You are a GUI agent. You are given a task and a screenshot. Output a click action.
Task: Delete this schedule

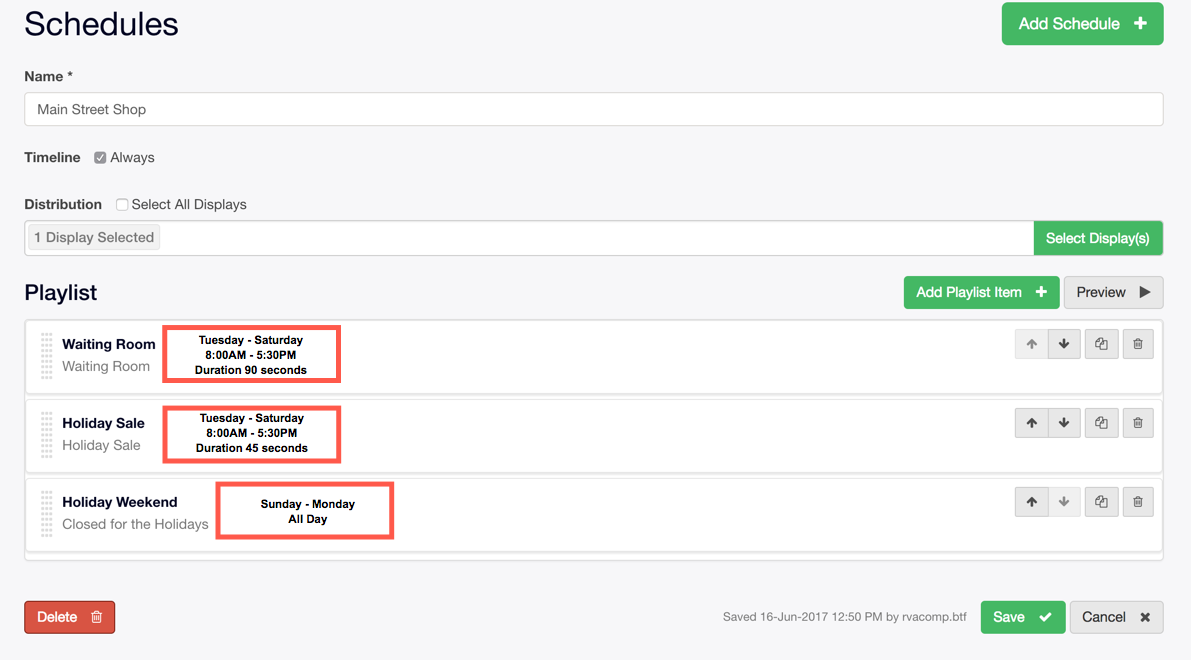[x=69, y=617]
